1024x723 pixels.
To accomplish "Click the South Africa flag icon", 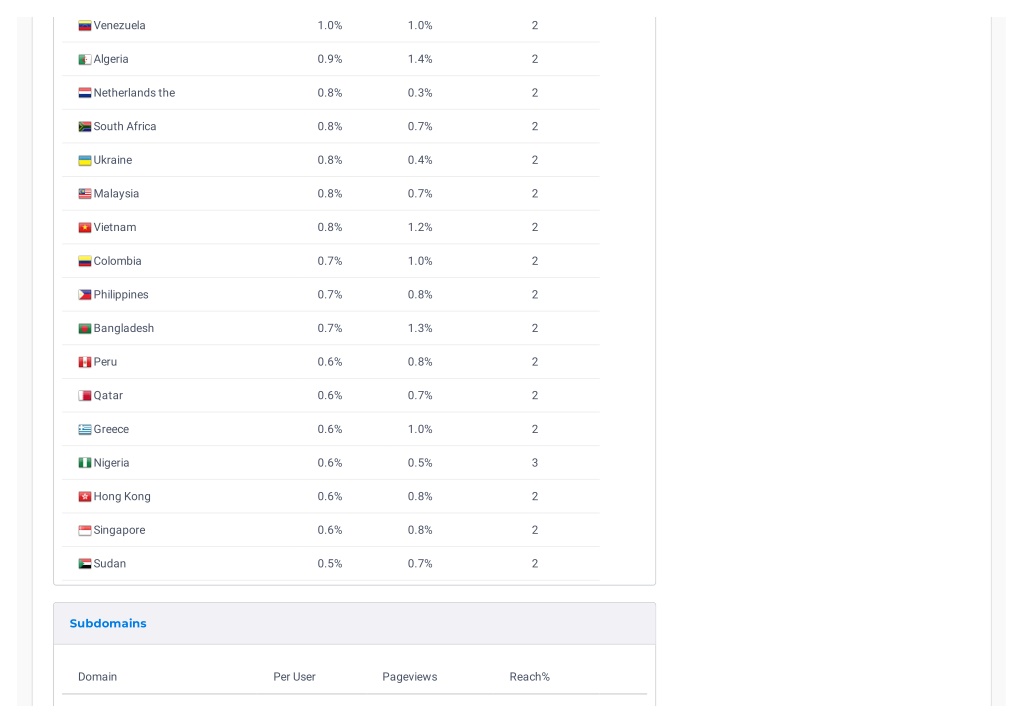I will point(85,127).
